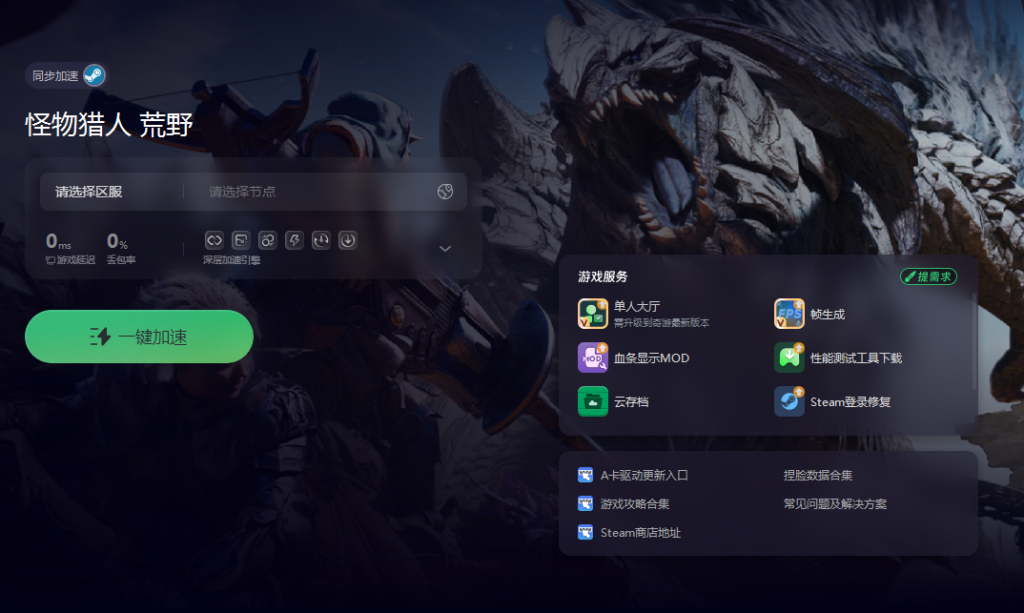Click the icon beside A卡驱动更新入口
1024x613 pixels.
coord(585,475)
